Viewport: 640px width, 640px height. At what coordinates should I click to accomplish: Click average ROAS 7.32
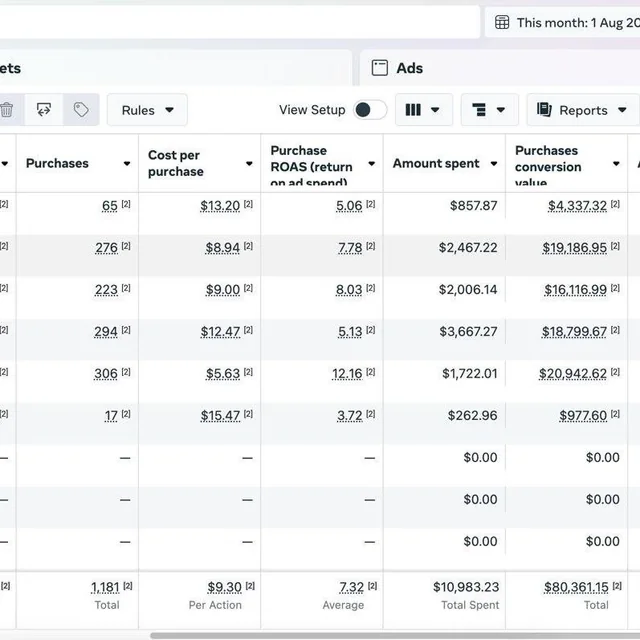[x=351, y=587]
